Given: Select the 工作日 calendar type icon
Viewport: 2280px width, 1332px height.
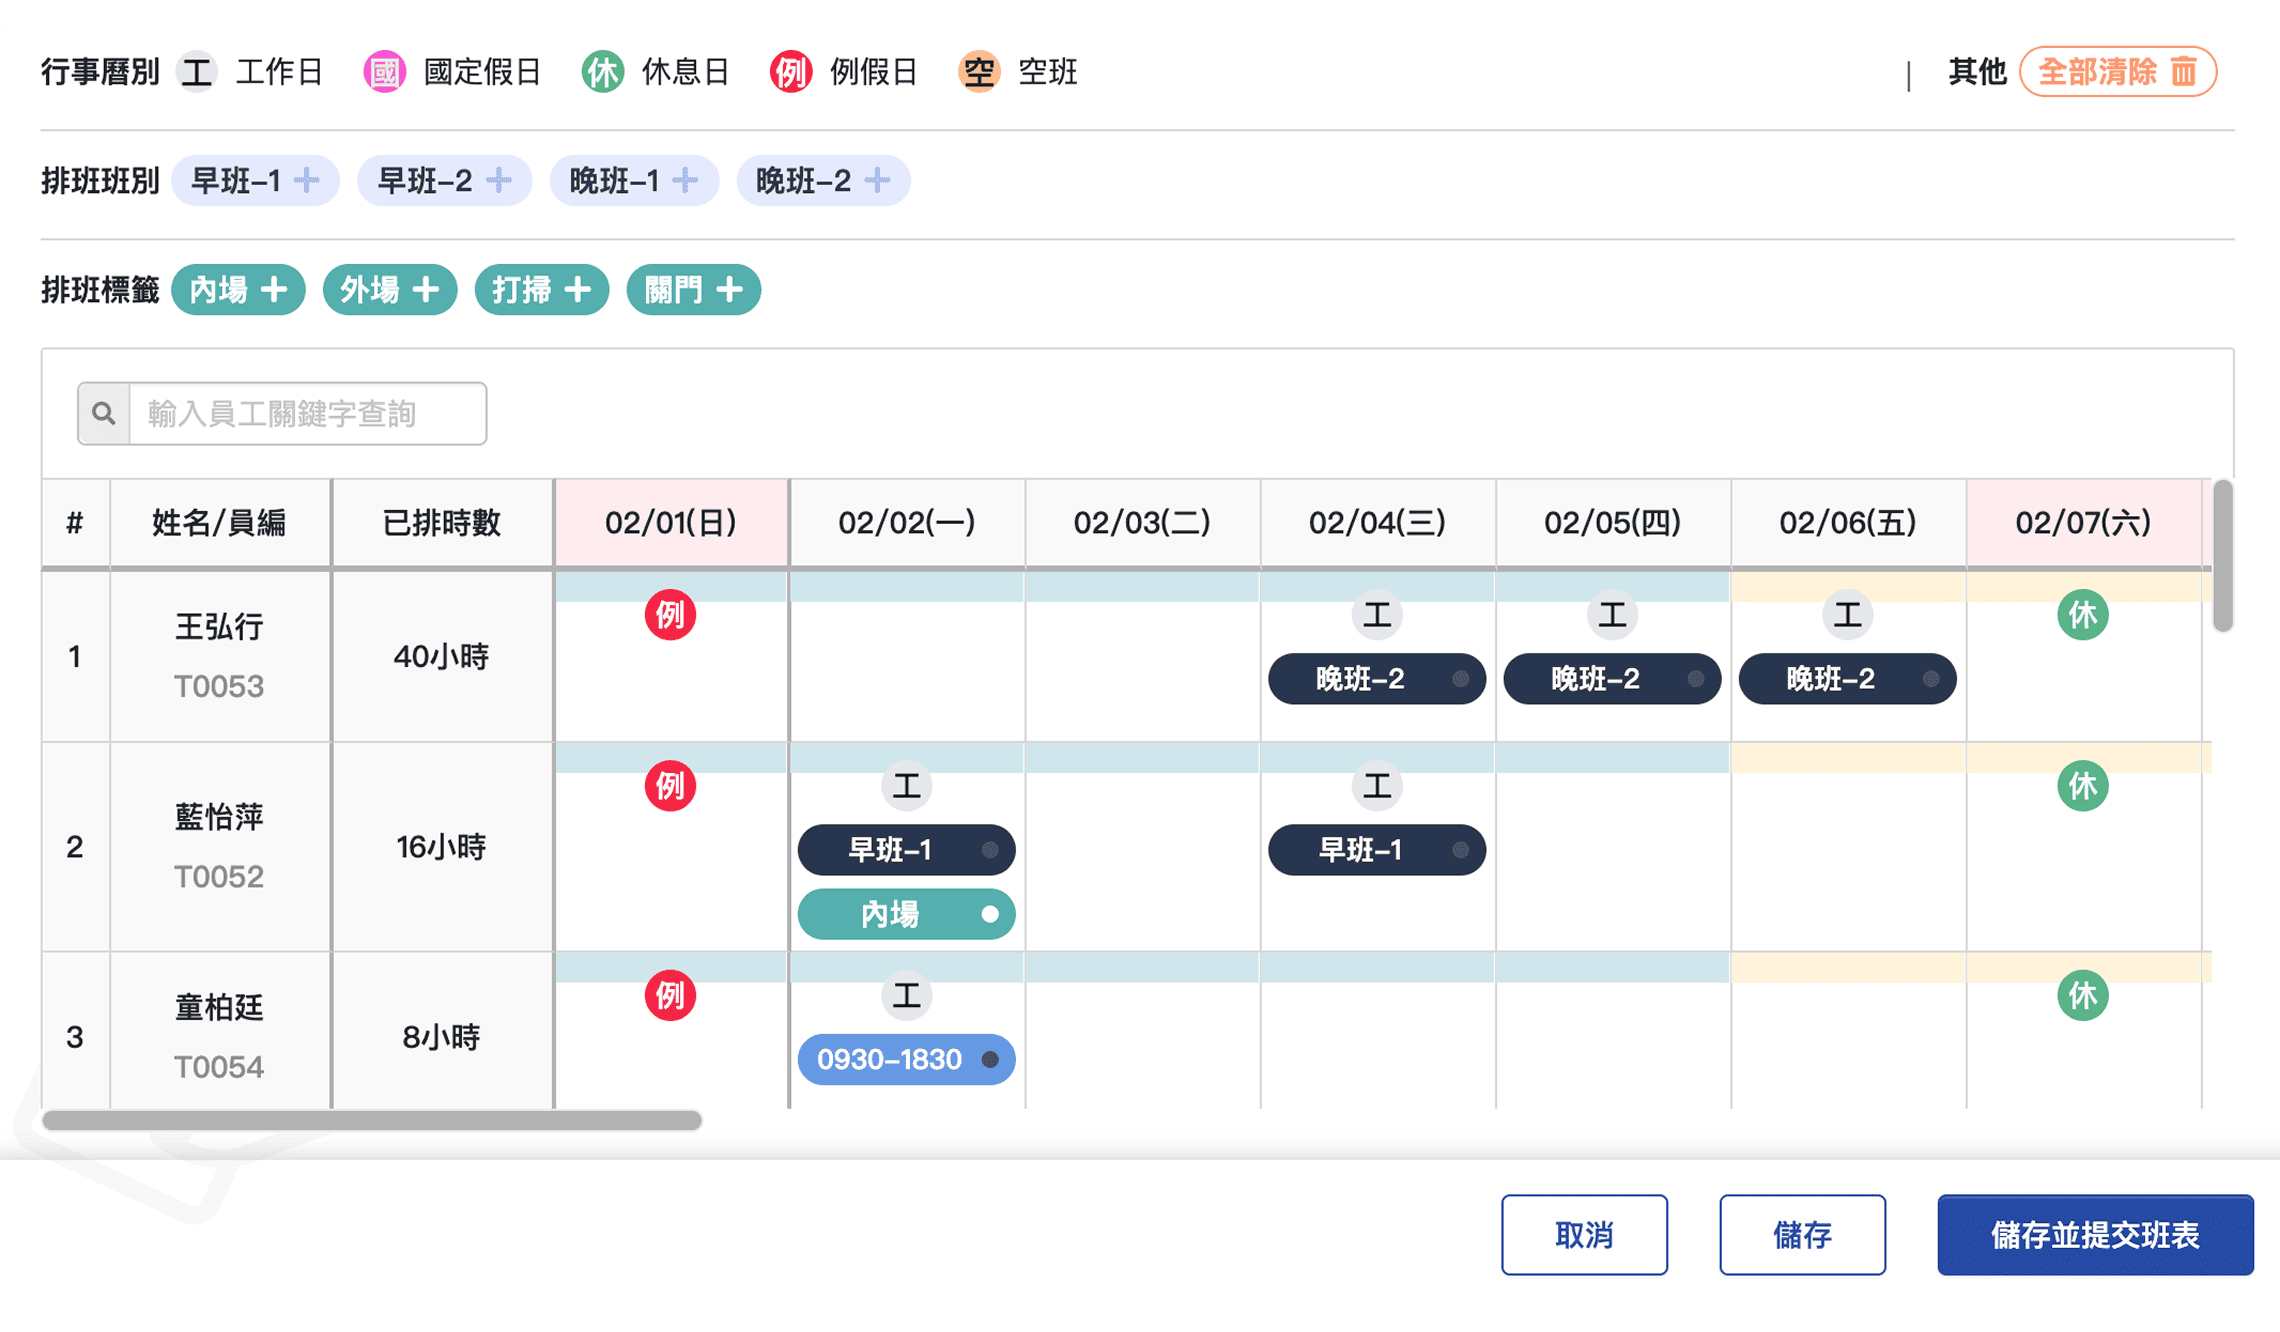Looking at the screenshot, I should click(197, 72).
